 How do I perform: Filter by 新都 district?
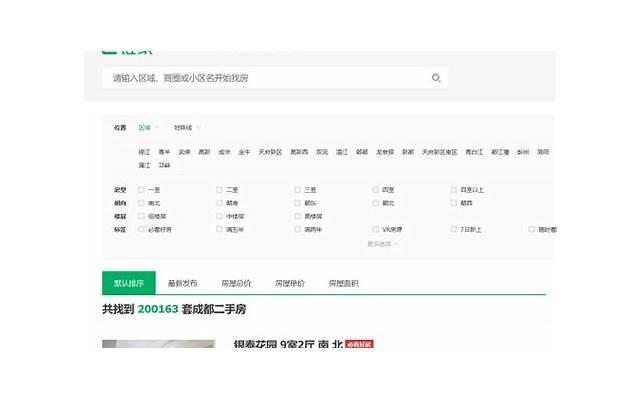tap(408, 152)
